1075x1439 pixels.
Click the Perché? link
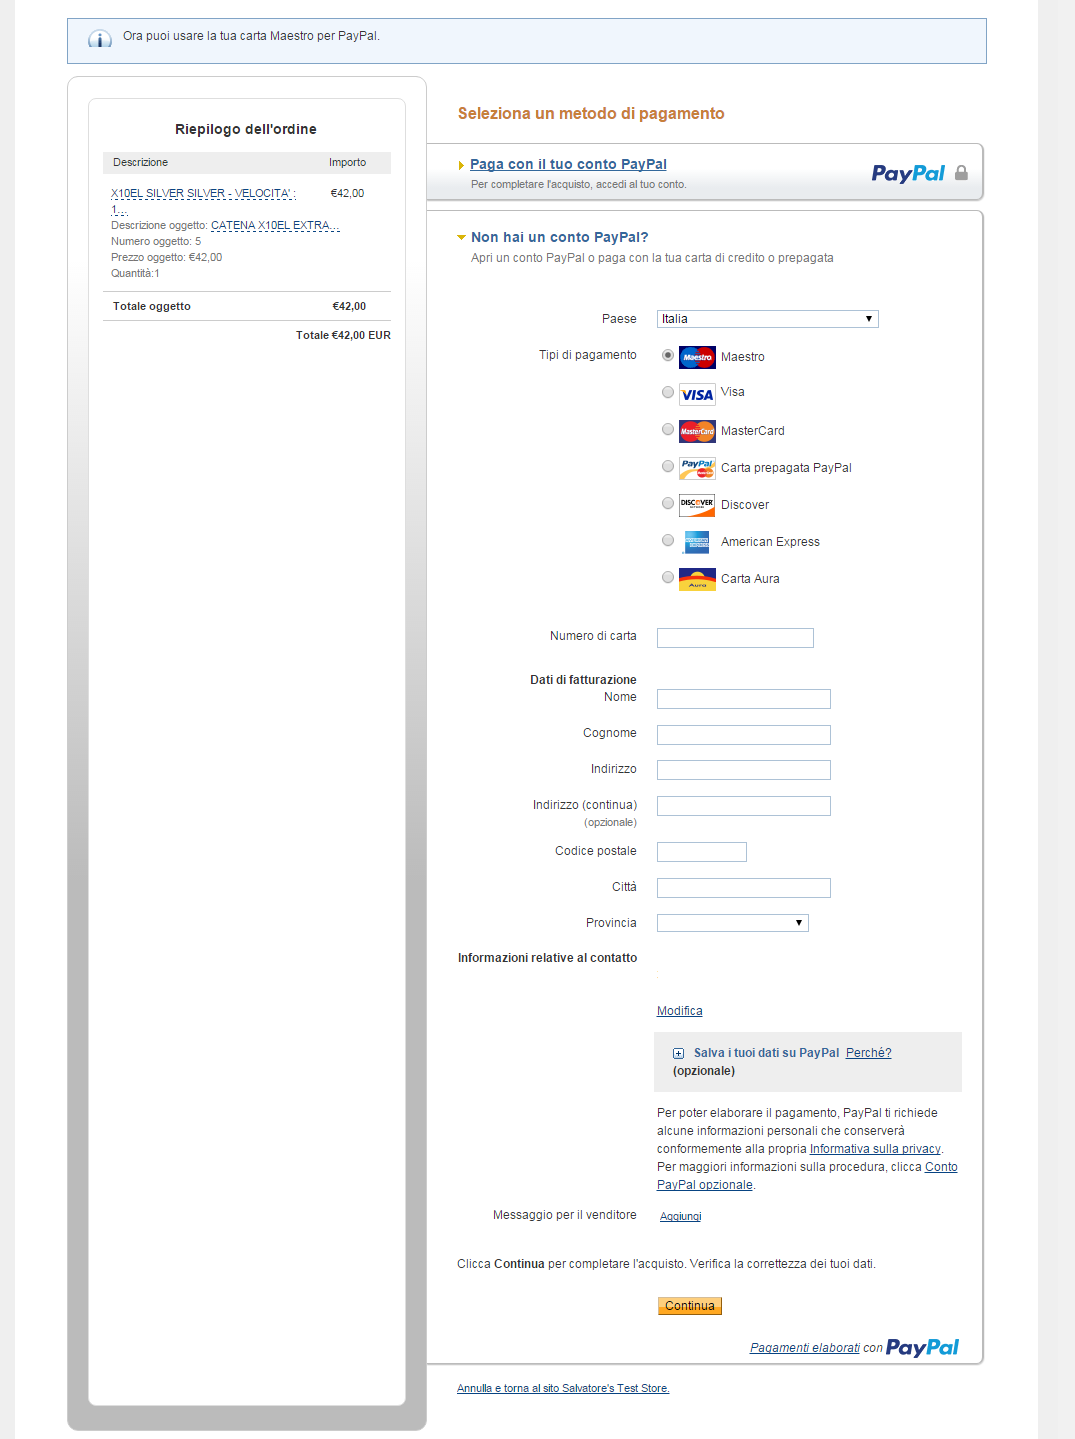point(868,1053)
